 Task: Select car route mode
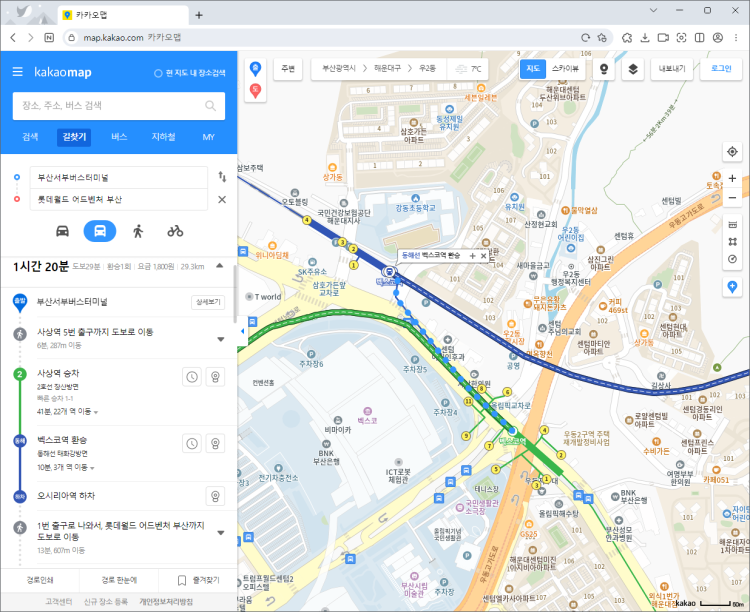pyautogui.click(x=63, y=232)
